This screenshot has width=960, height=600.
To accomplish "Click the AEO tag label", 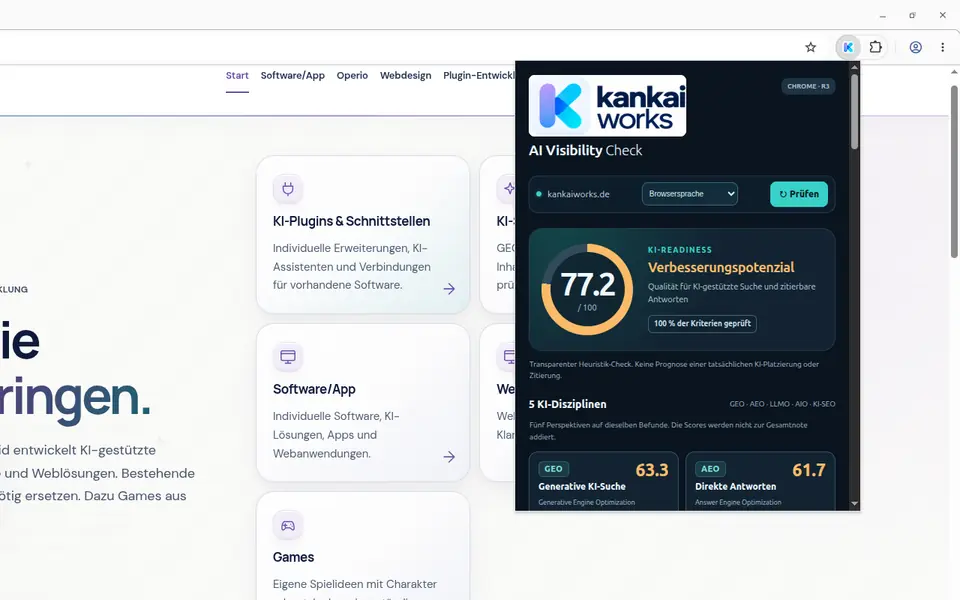I will pyautogui.click(x=710, y=469).
